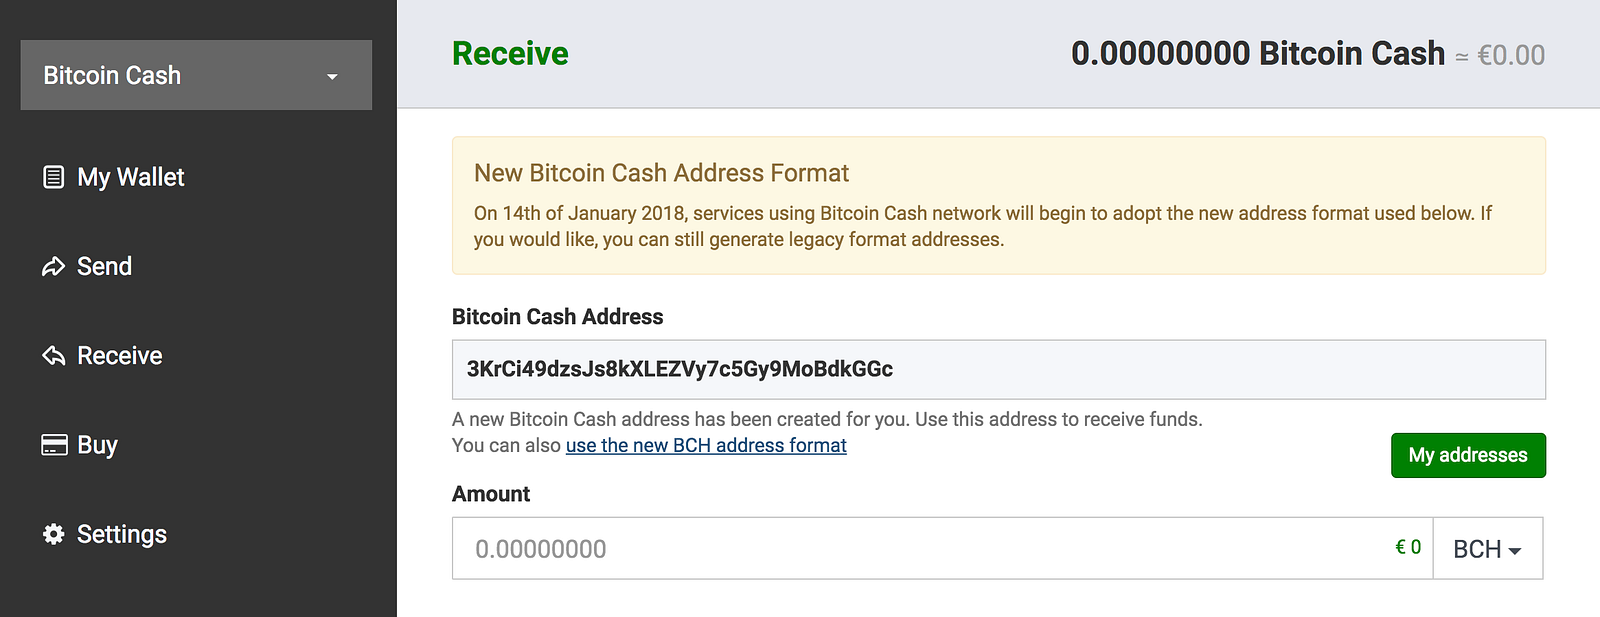1600x617 pixels.
Task: Click the Settings gear icon
Action: pos(53,534)
